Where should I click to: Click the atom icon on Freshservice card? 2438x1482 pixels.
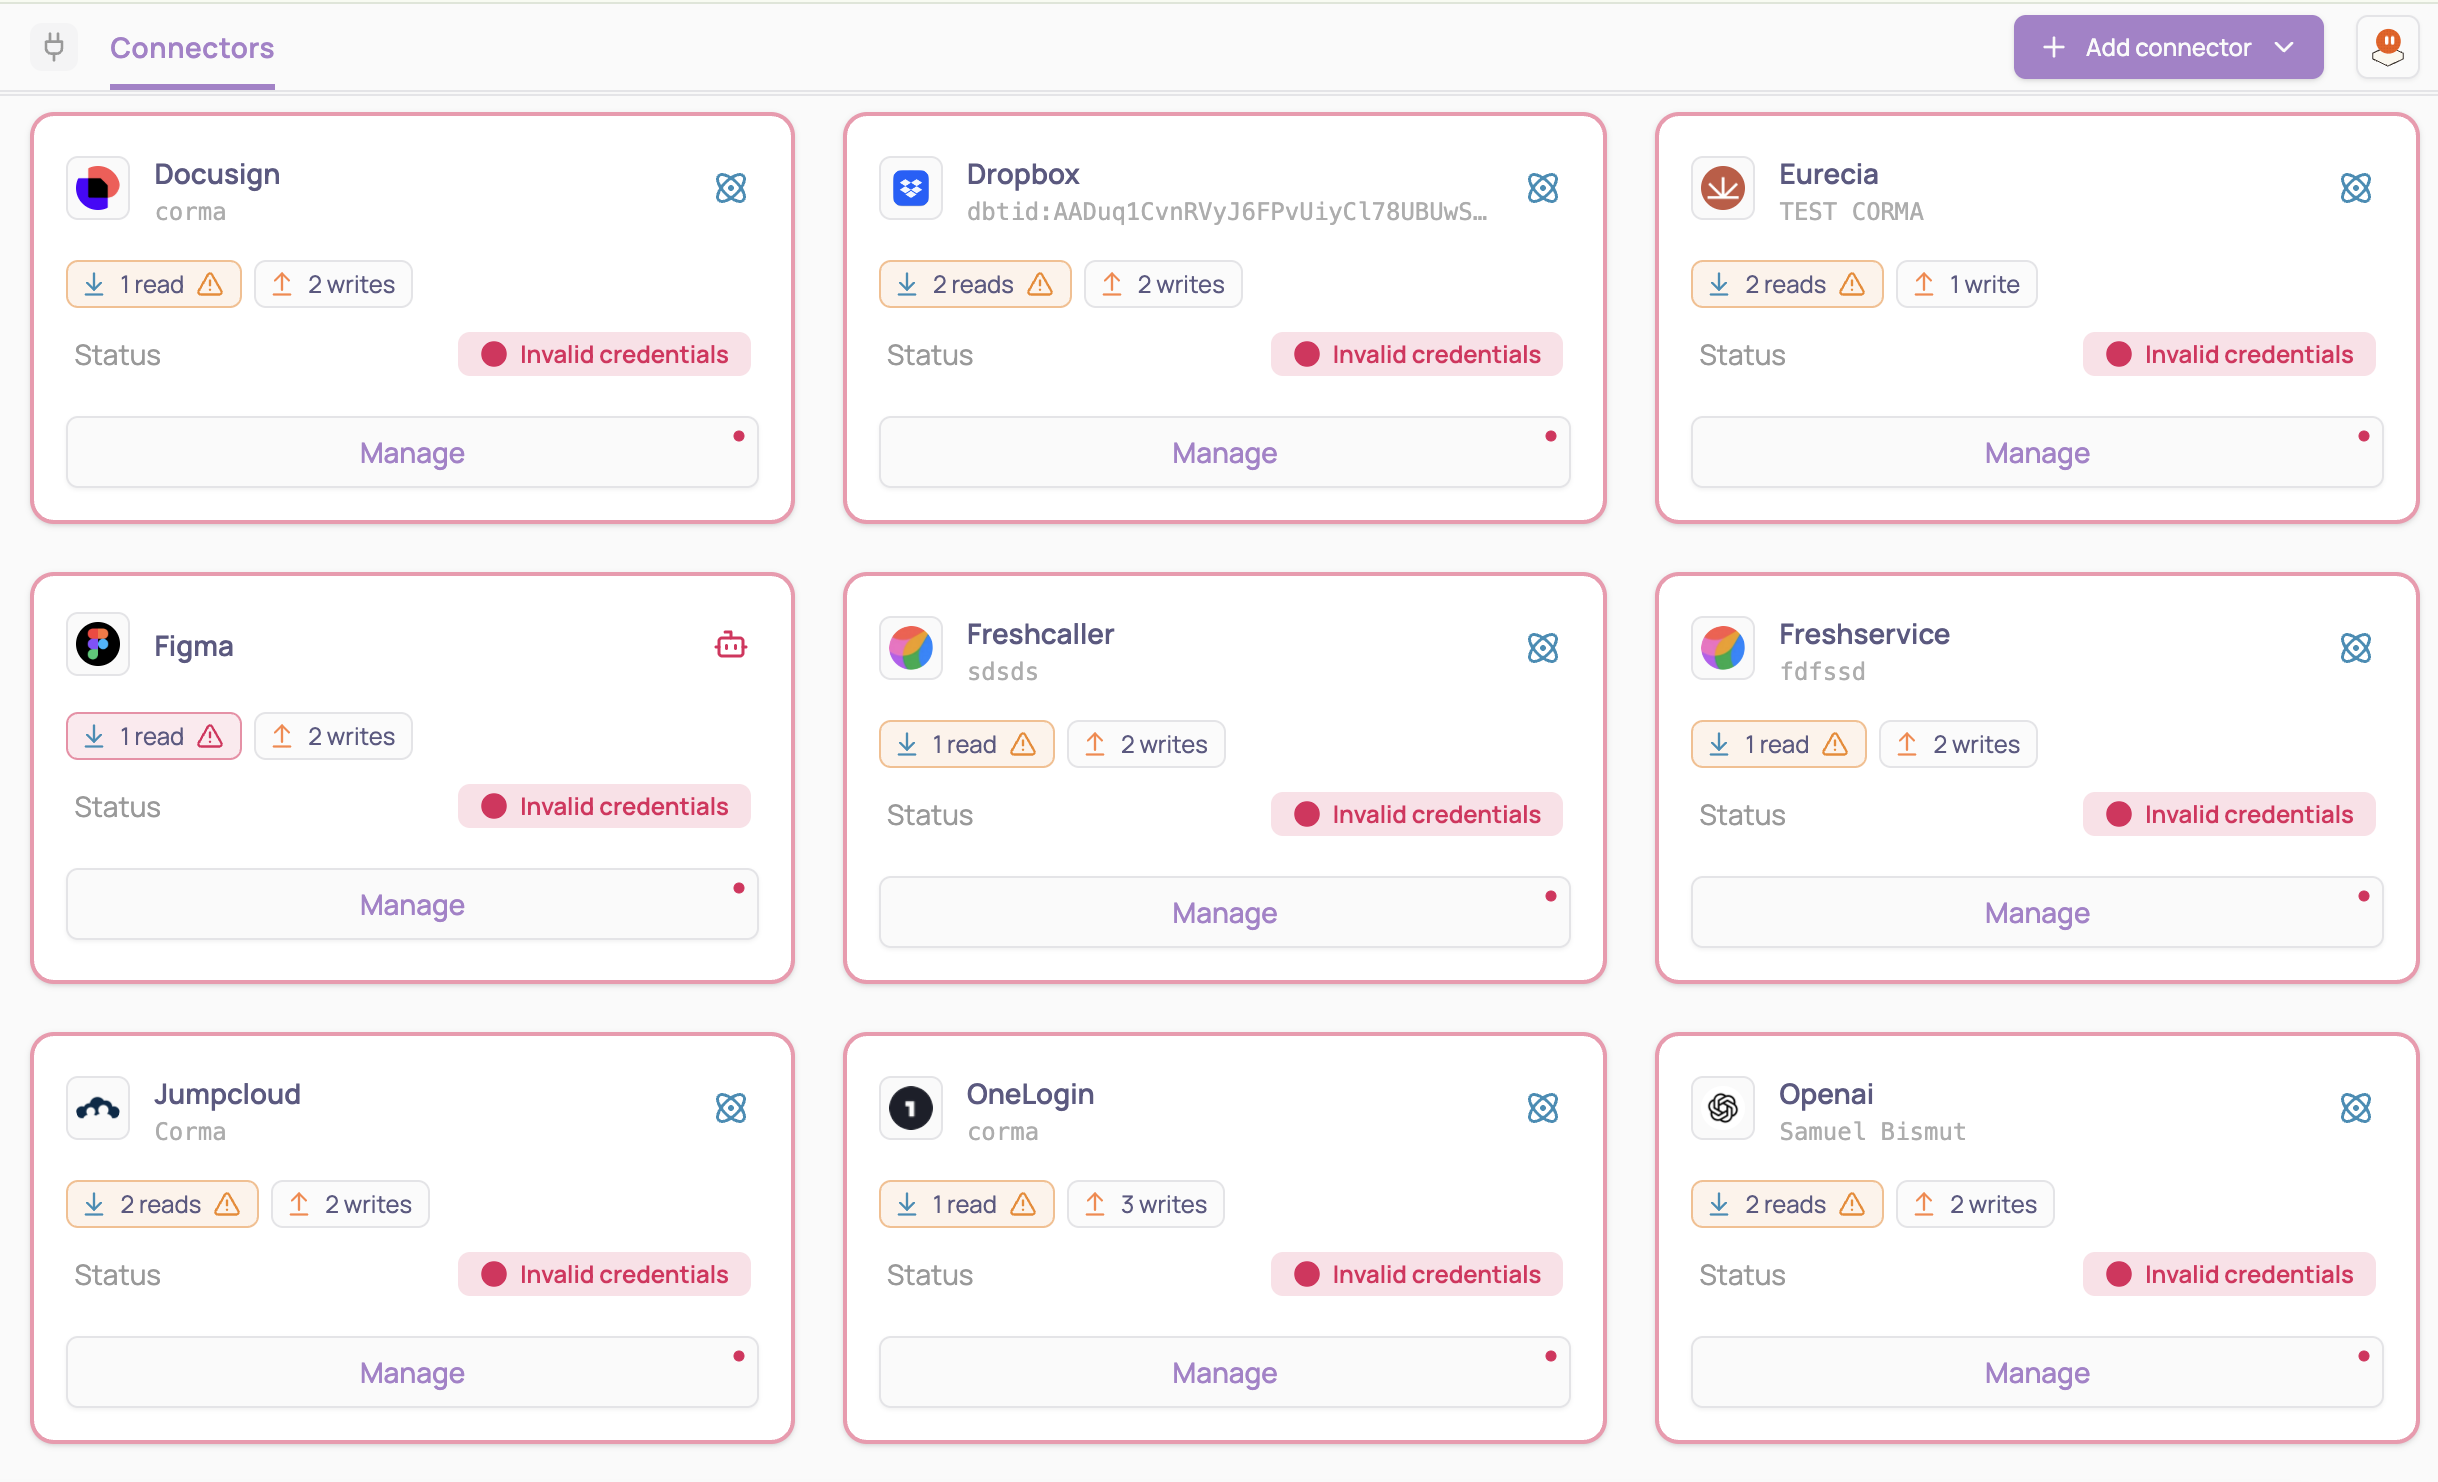tap(2356, 648)
